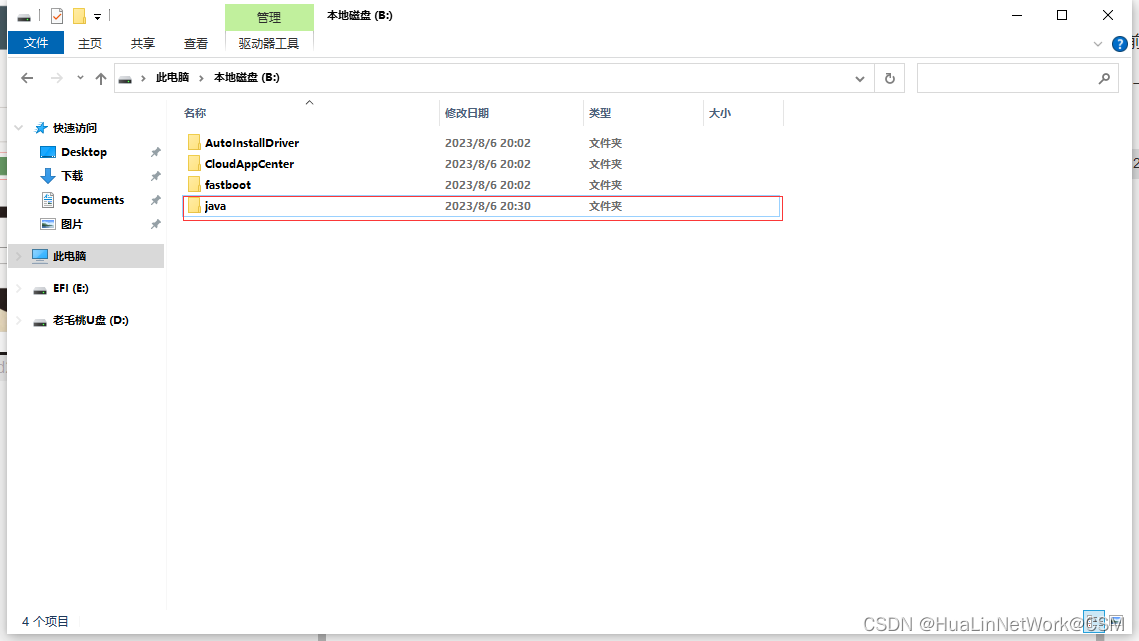Screen dimensions: 1139x641
Task: Click the title bar drive icon
Action: click(x=24, y=17)
